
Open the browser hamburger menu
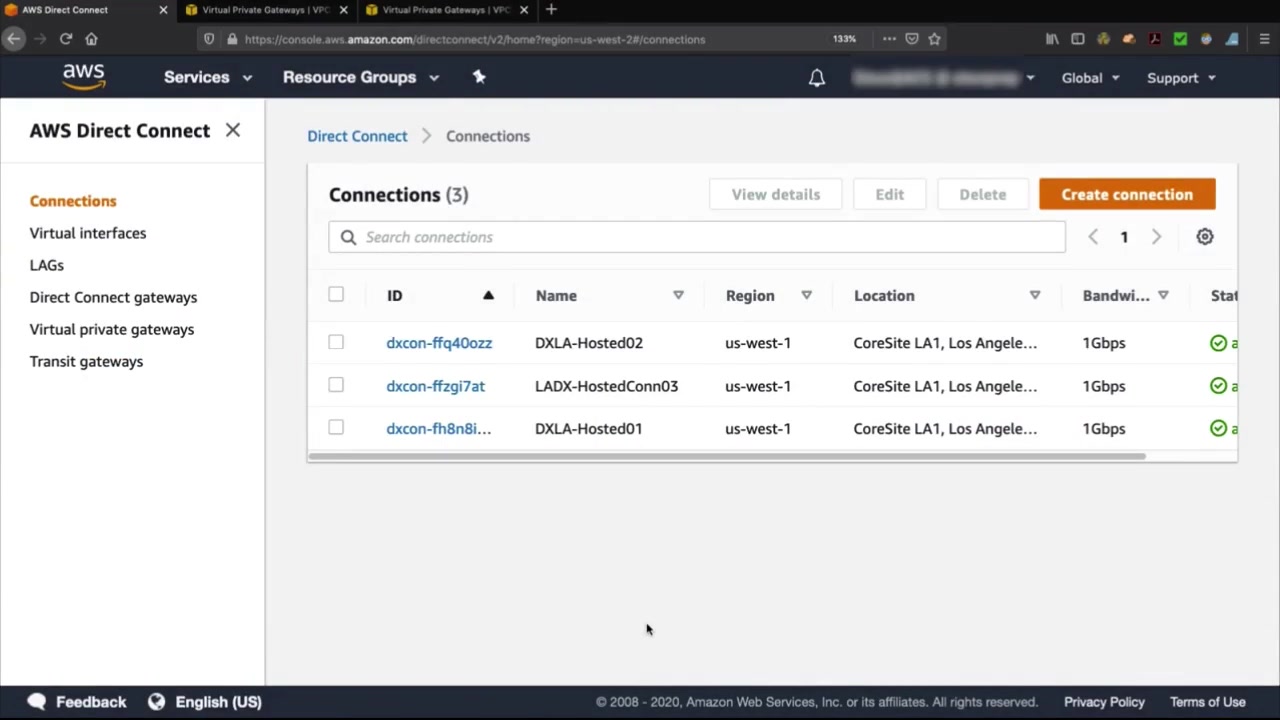1264,39
